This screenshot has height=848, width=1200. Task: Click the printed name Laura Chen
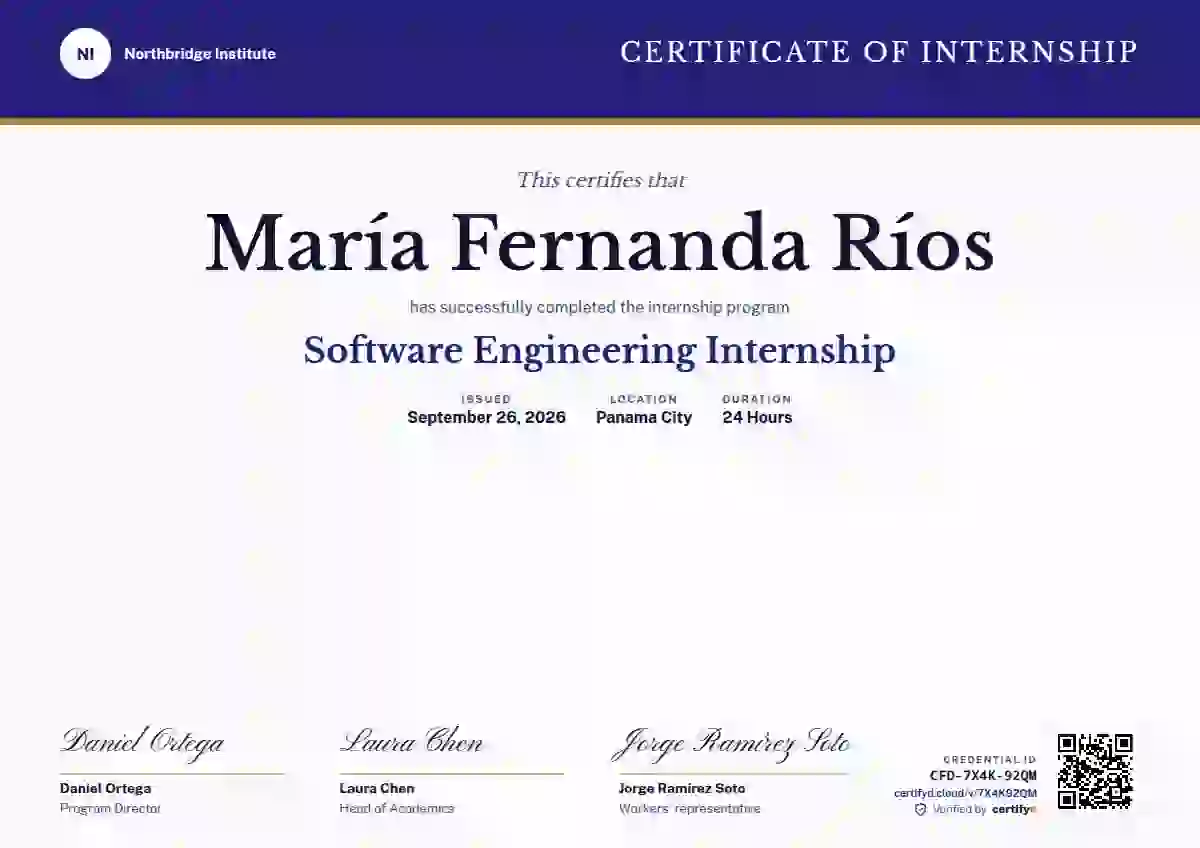coord(377,788)
